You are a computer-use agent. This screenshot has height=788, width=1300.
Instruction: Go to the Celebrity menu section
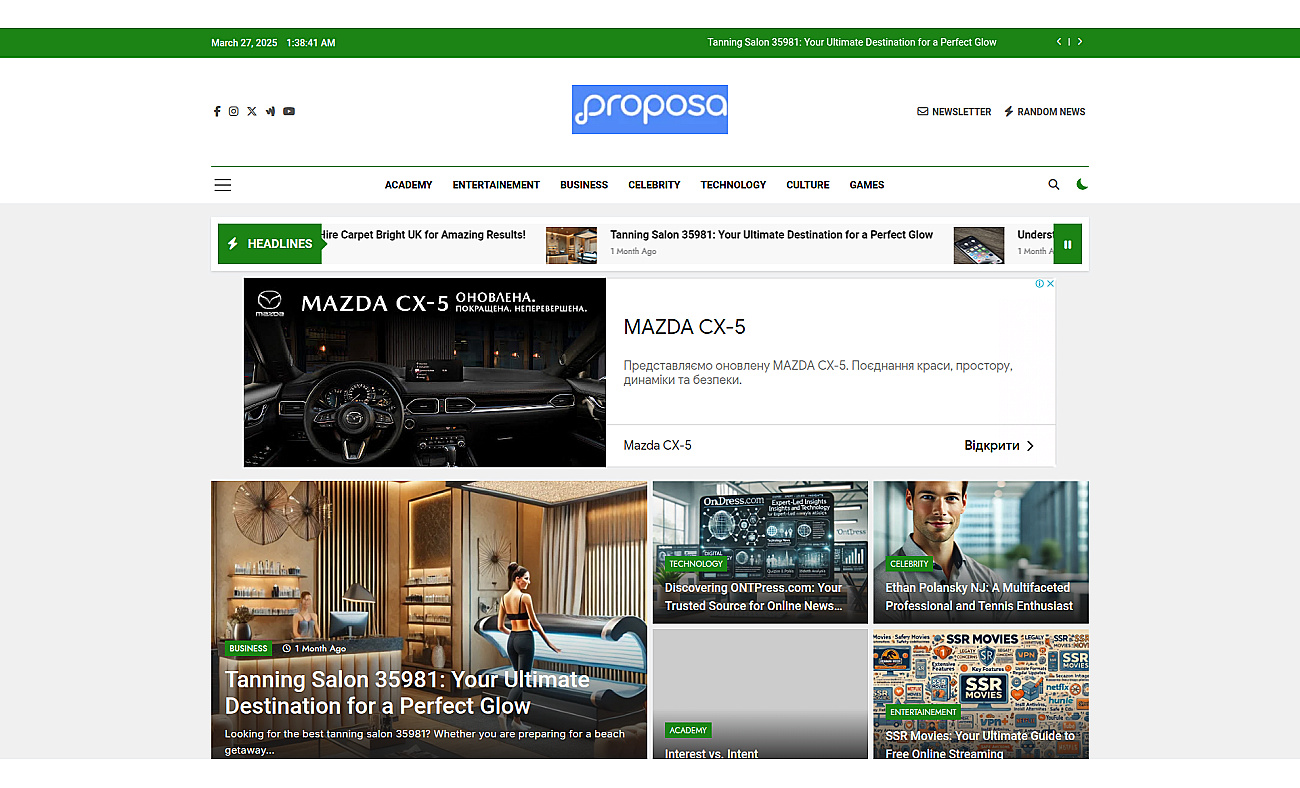coord(654,185)
